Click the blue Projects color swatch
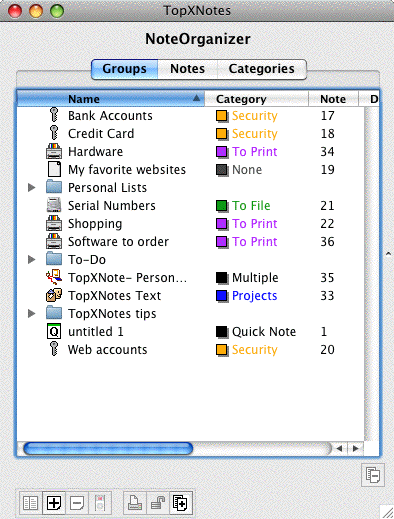394x519 pixels. [222, 296]
